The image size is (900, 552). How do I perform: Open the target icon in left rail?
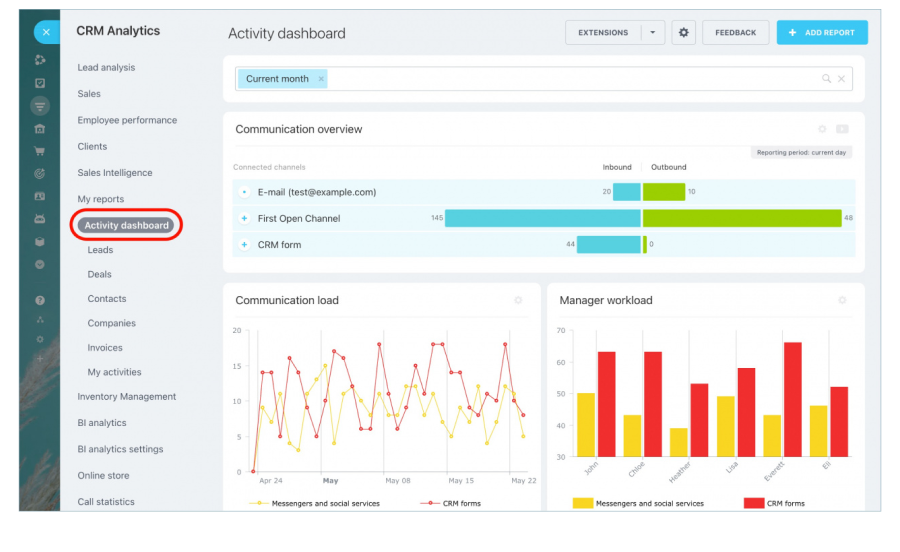pyautogui.click(x=40, y=174)
